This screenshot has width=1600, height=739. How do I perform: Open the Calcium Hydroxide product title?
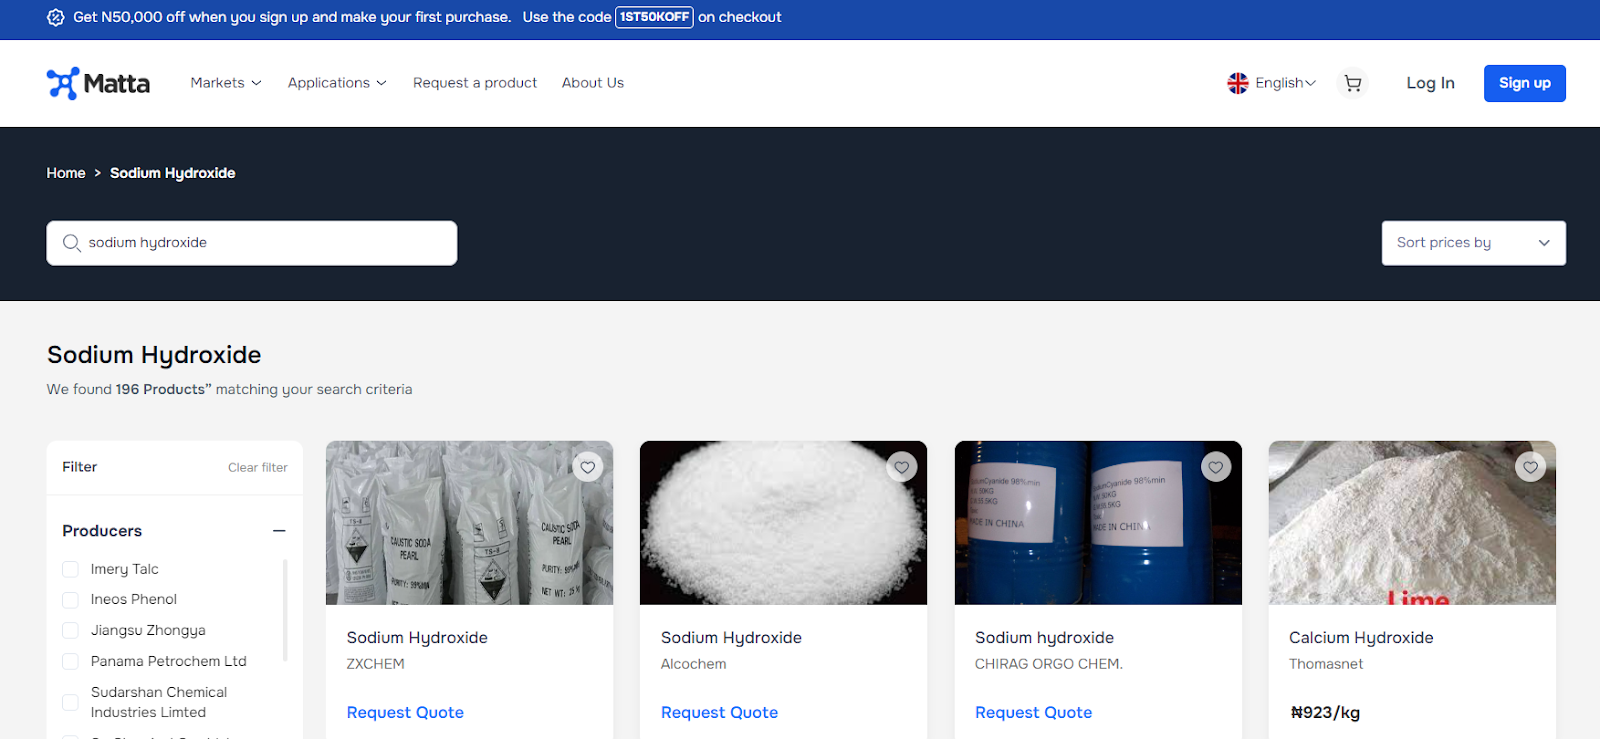pos(1361,638)
